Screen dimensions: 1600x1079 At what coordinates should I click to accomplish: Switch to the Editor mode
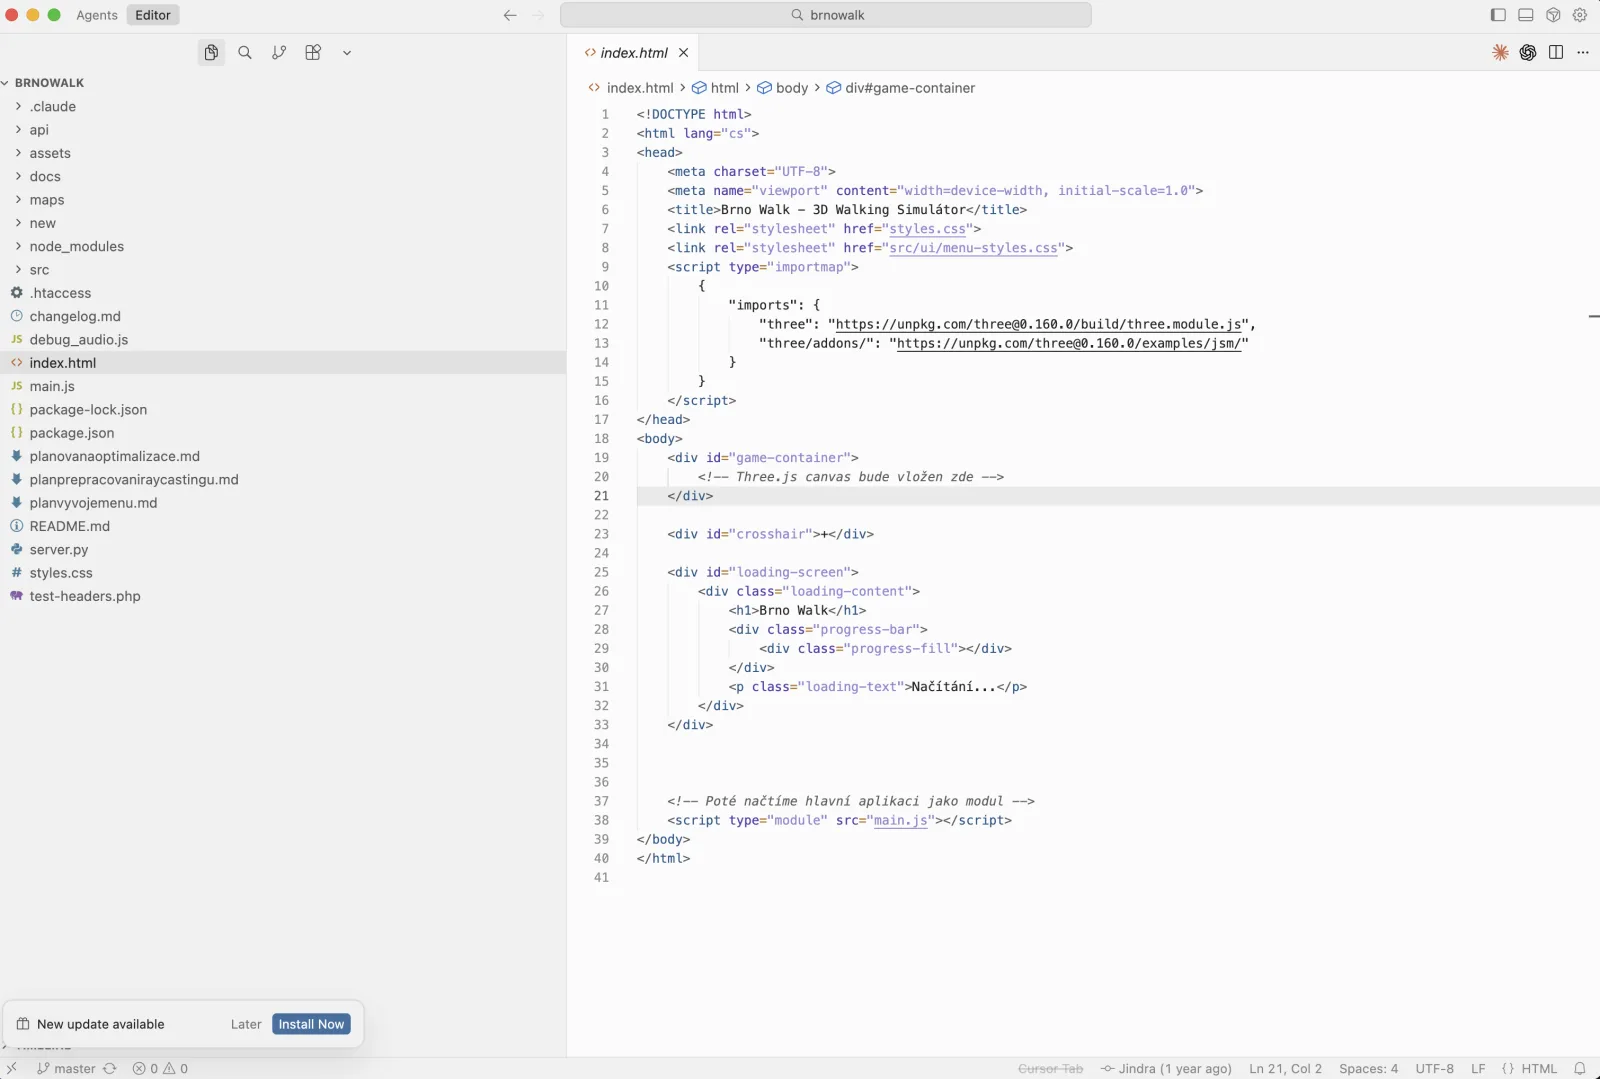click(x=153, y=15)
